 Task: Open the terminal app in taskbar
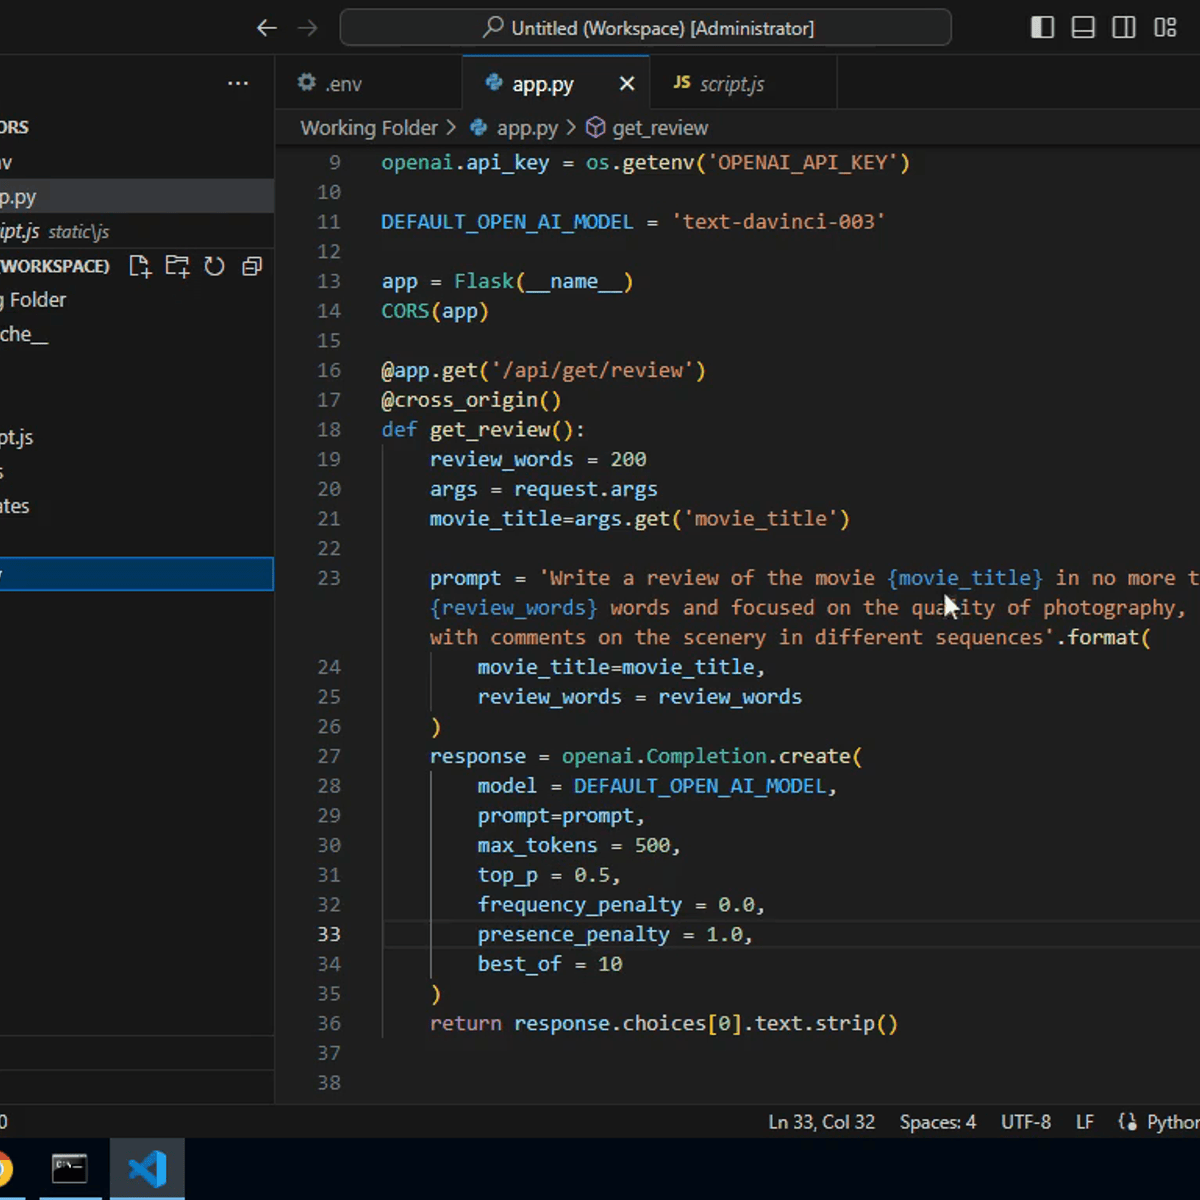pyautogui.click(x=69, y=1168)
